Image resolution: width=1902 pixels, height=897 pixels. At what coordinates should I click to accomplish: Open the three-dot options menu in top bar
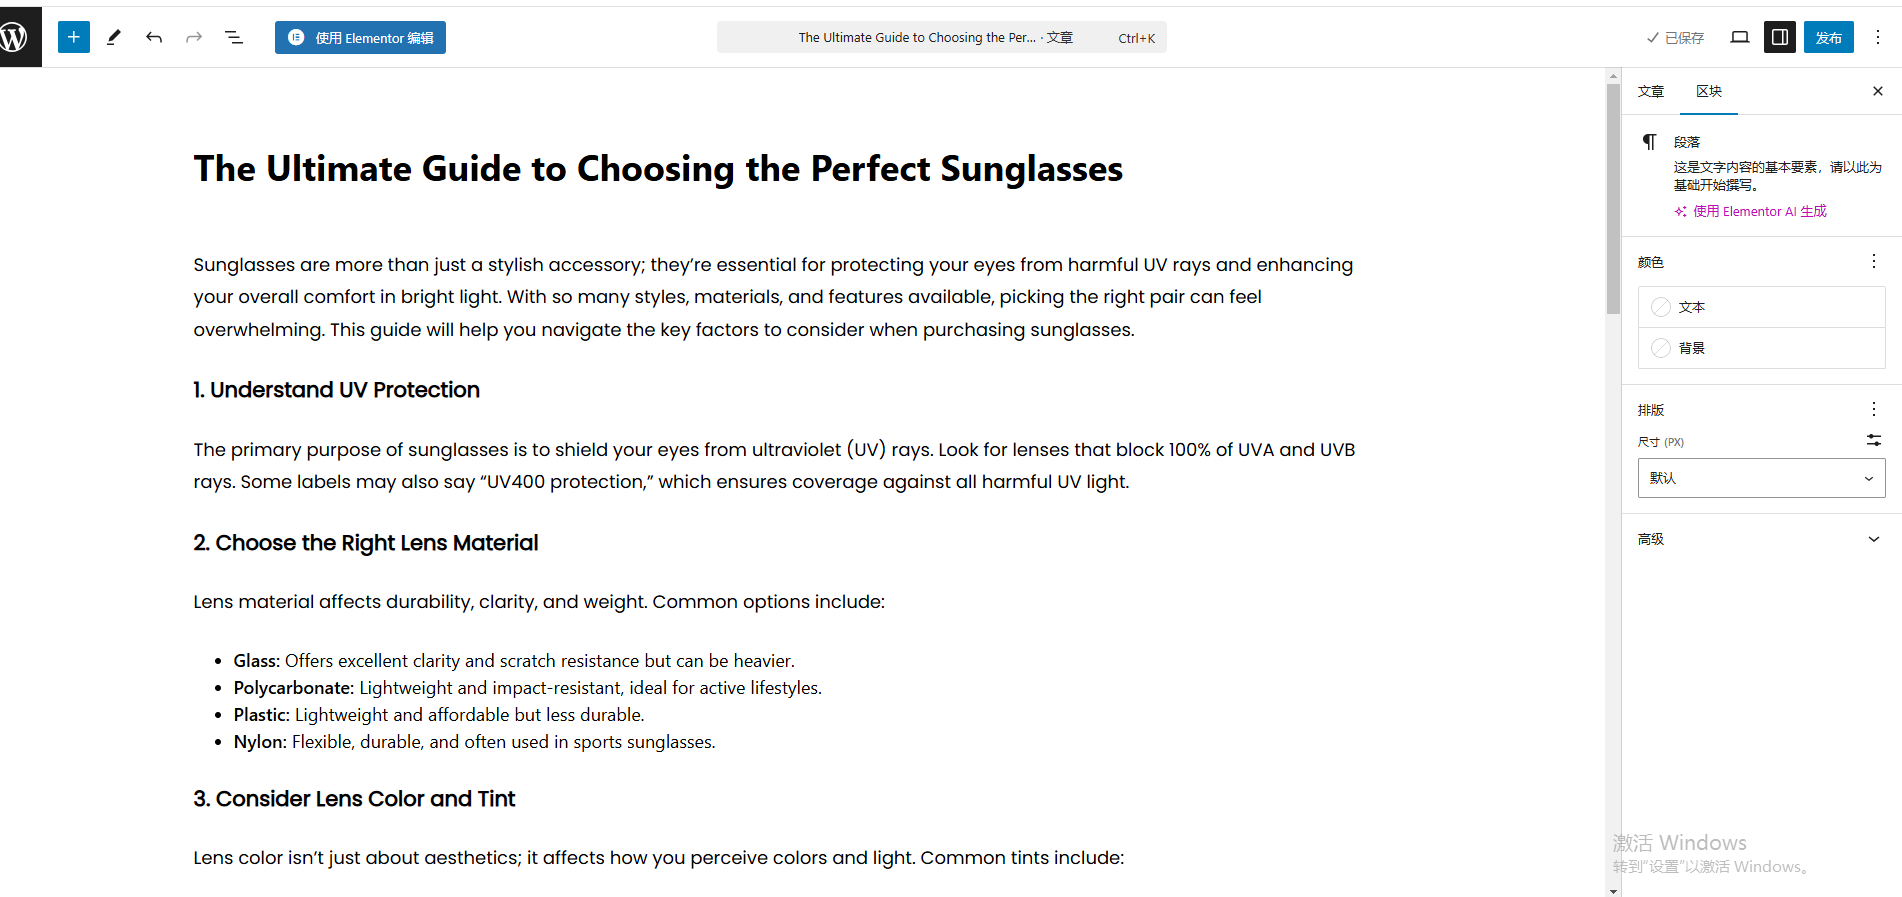point(1878,37)
